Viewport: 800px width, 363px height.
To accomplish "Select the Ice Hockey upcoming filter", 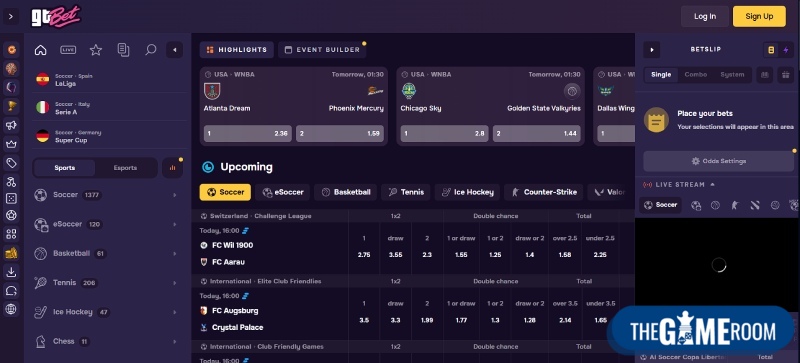I will [x=467, y=192].
